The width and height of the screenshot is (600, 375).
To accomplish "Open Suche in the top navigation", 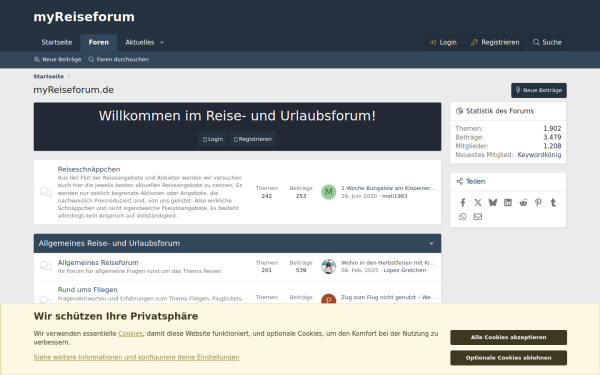I will (547, 42).
